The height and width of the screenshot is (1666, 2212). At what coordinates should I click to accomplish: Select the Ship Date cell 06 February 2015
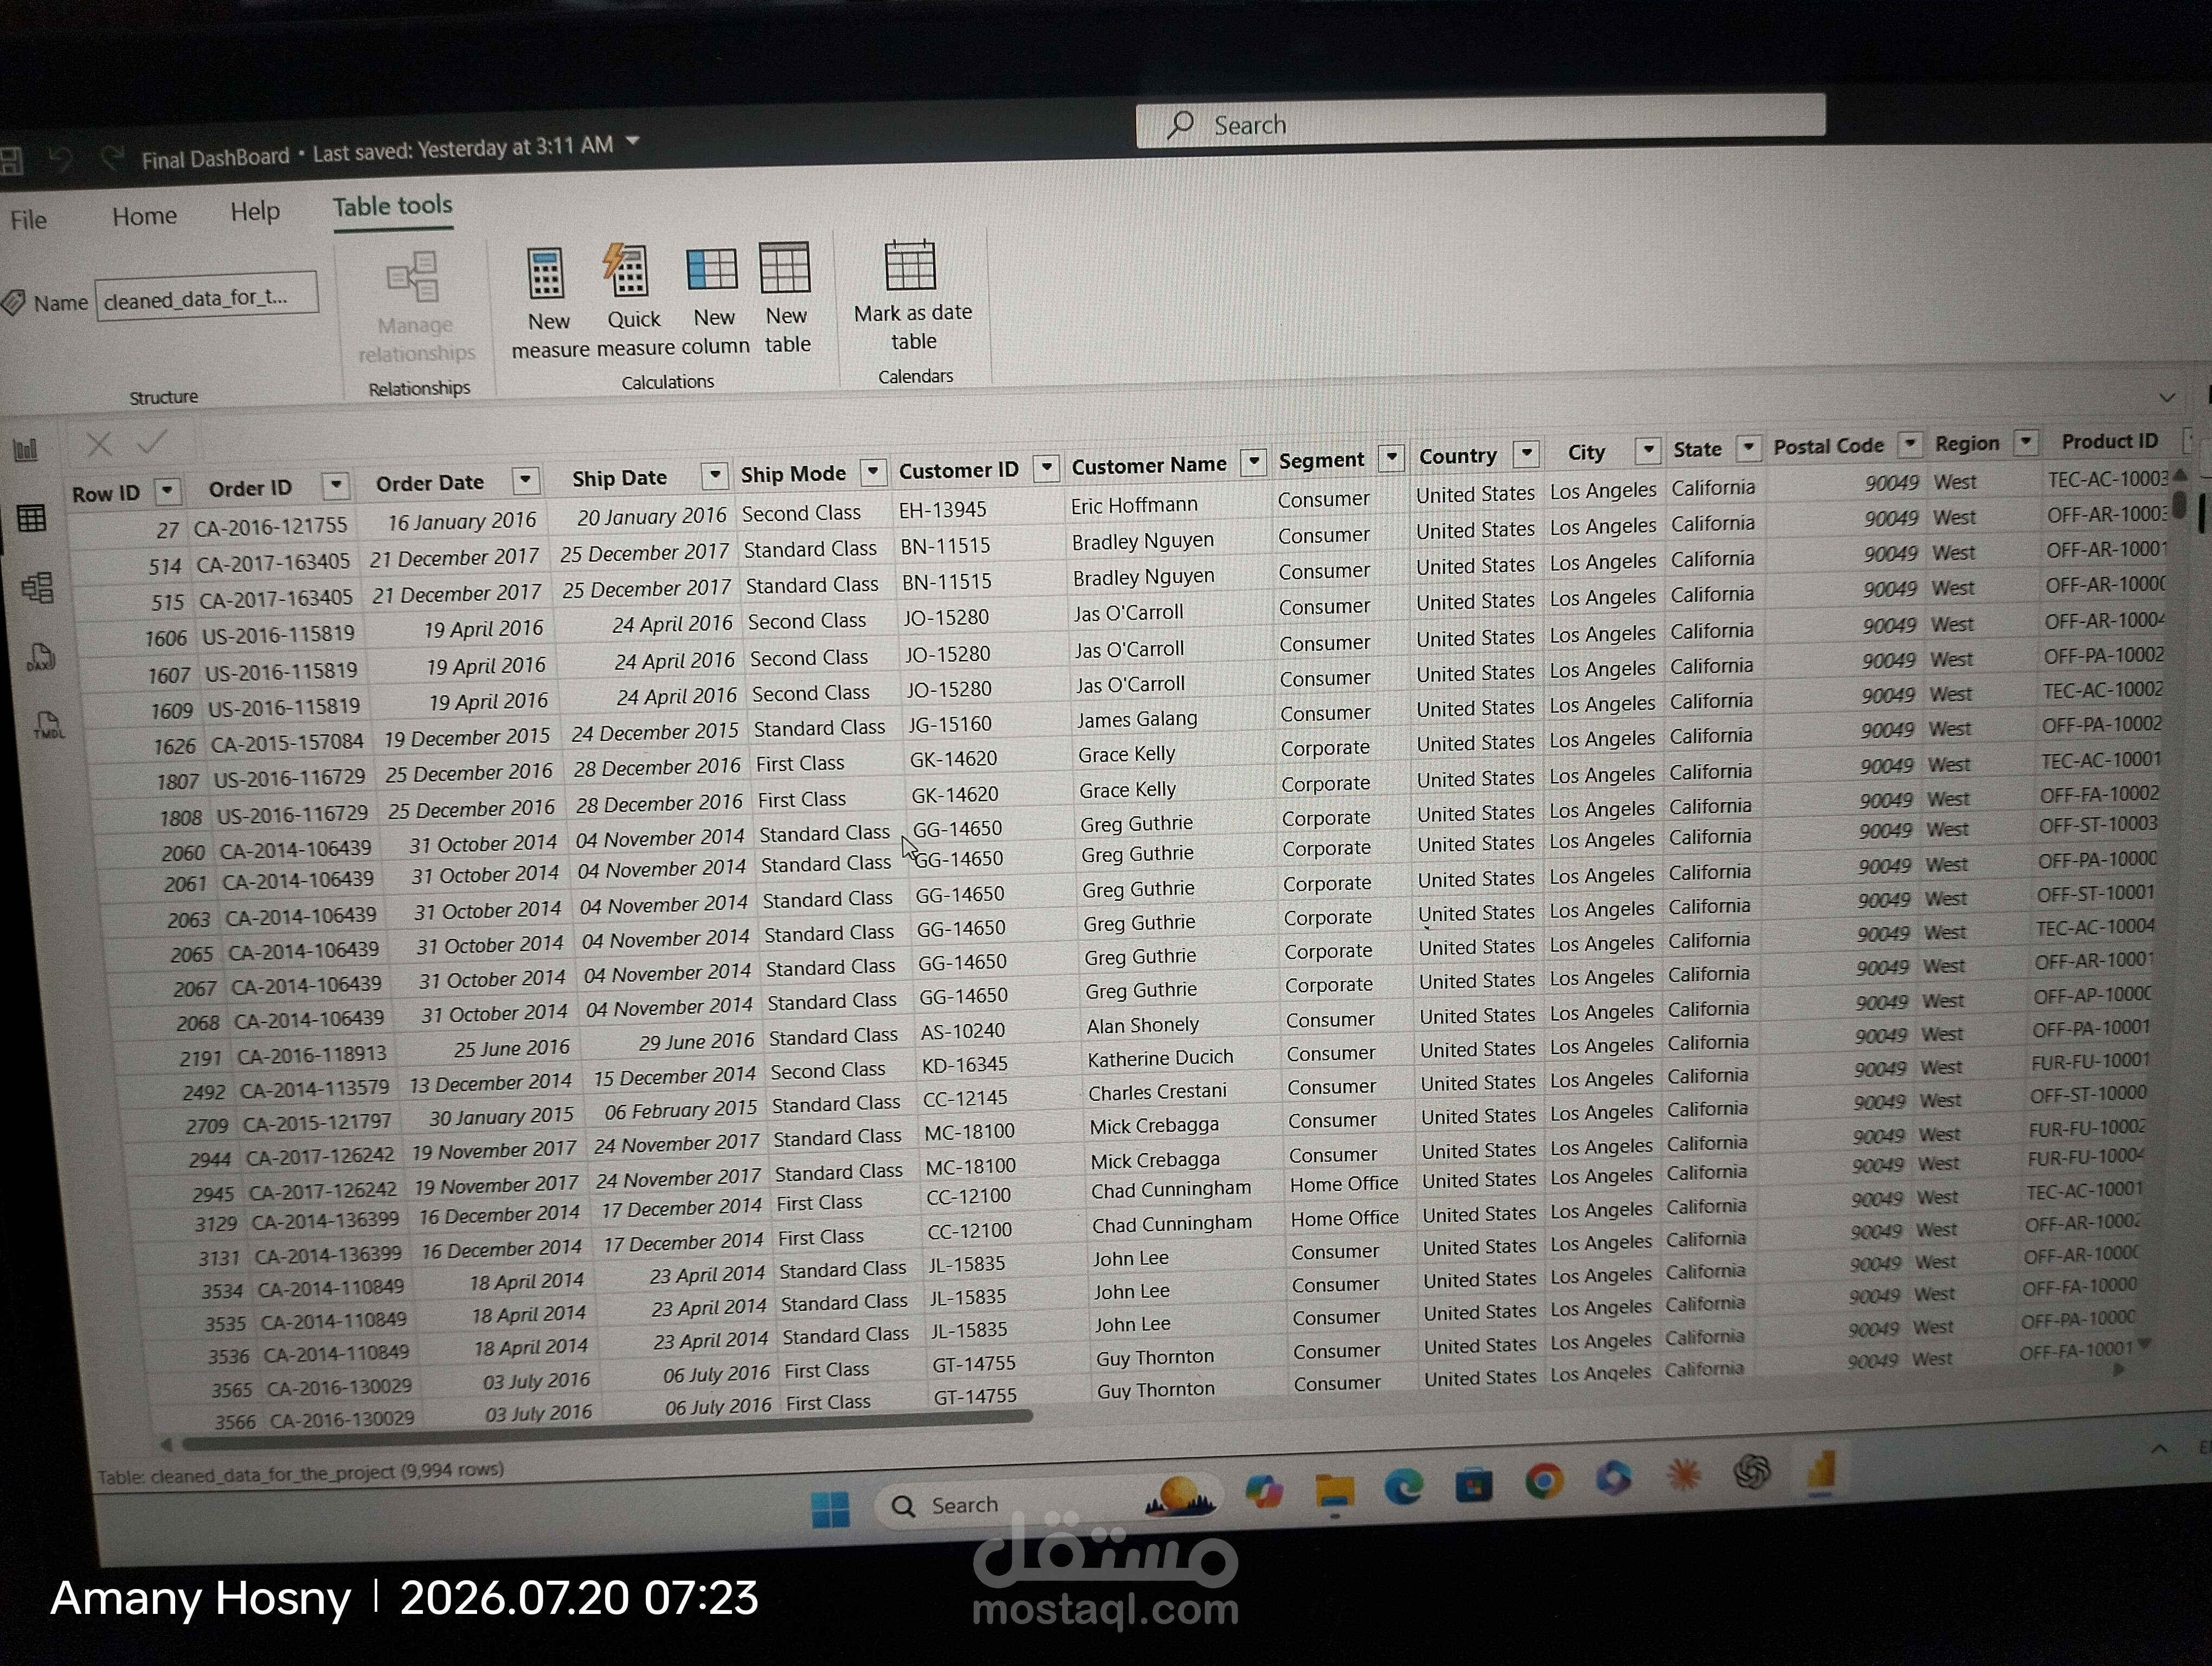click(680, 1110)
